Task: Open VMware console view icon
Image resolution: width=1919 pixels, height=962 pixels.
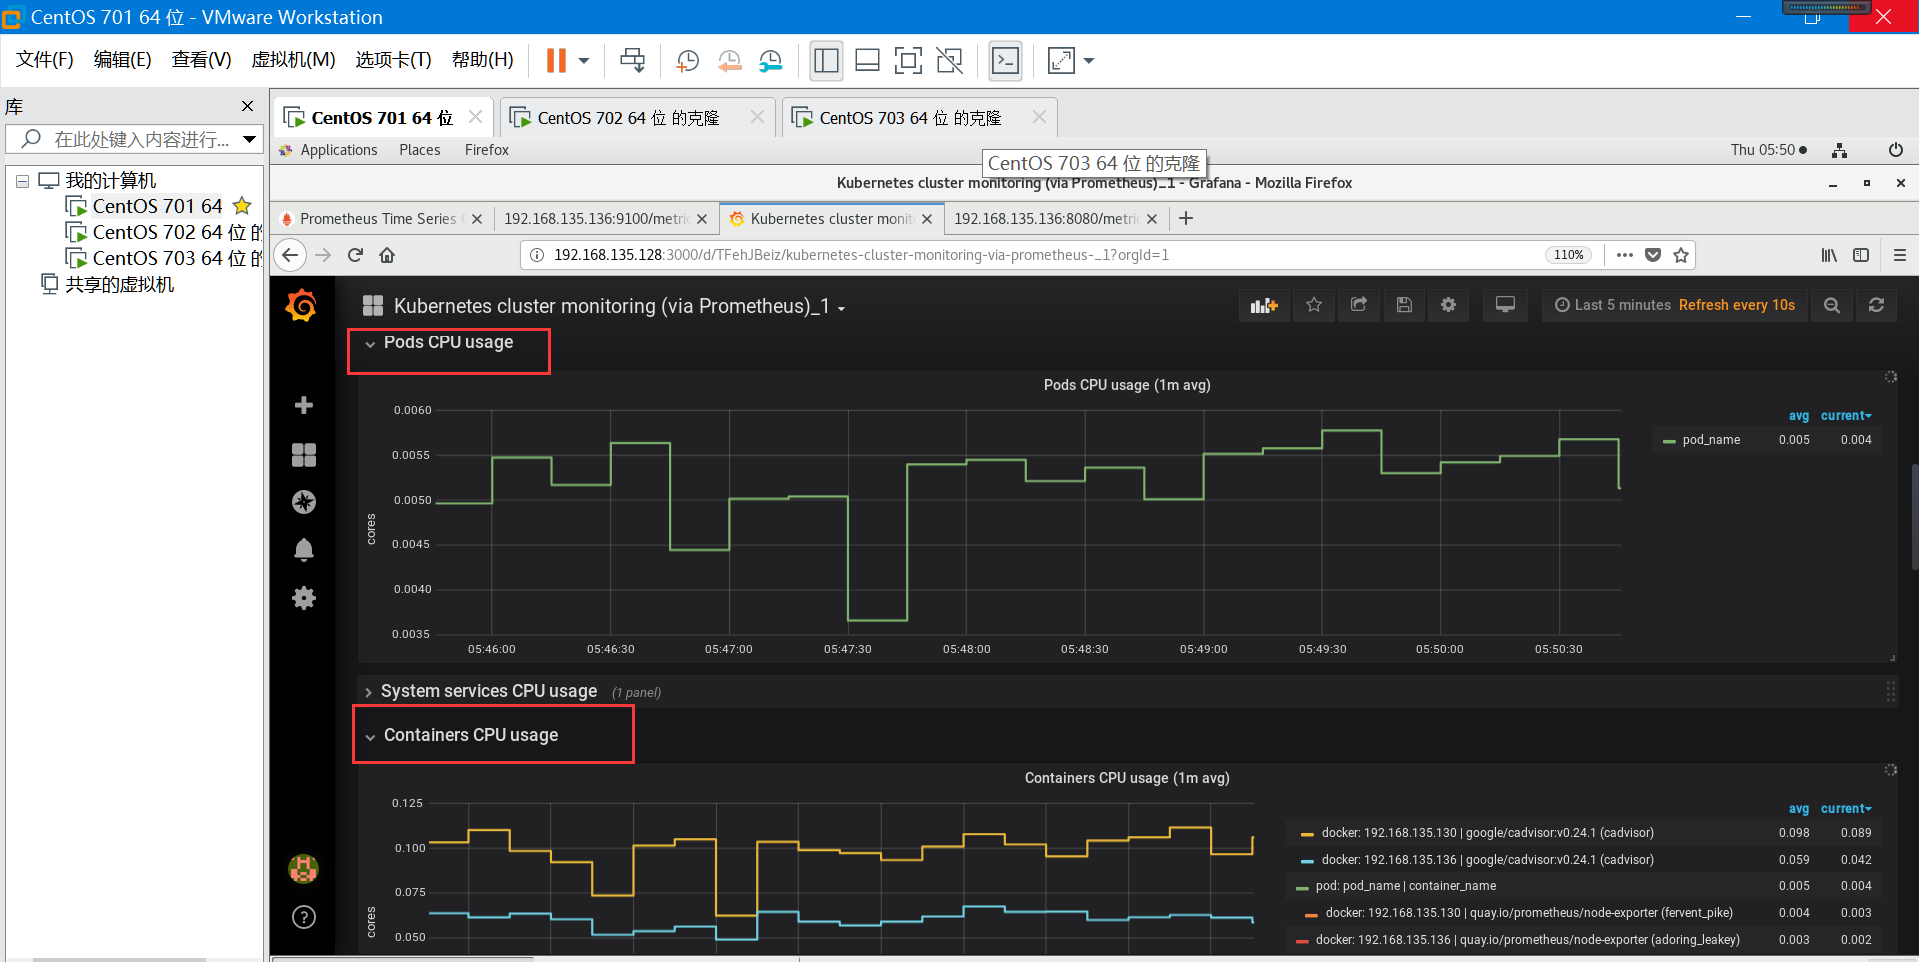Action: click(1005, 61)
